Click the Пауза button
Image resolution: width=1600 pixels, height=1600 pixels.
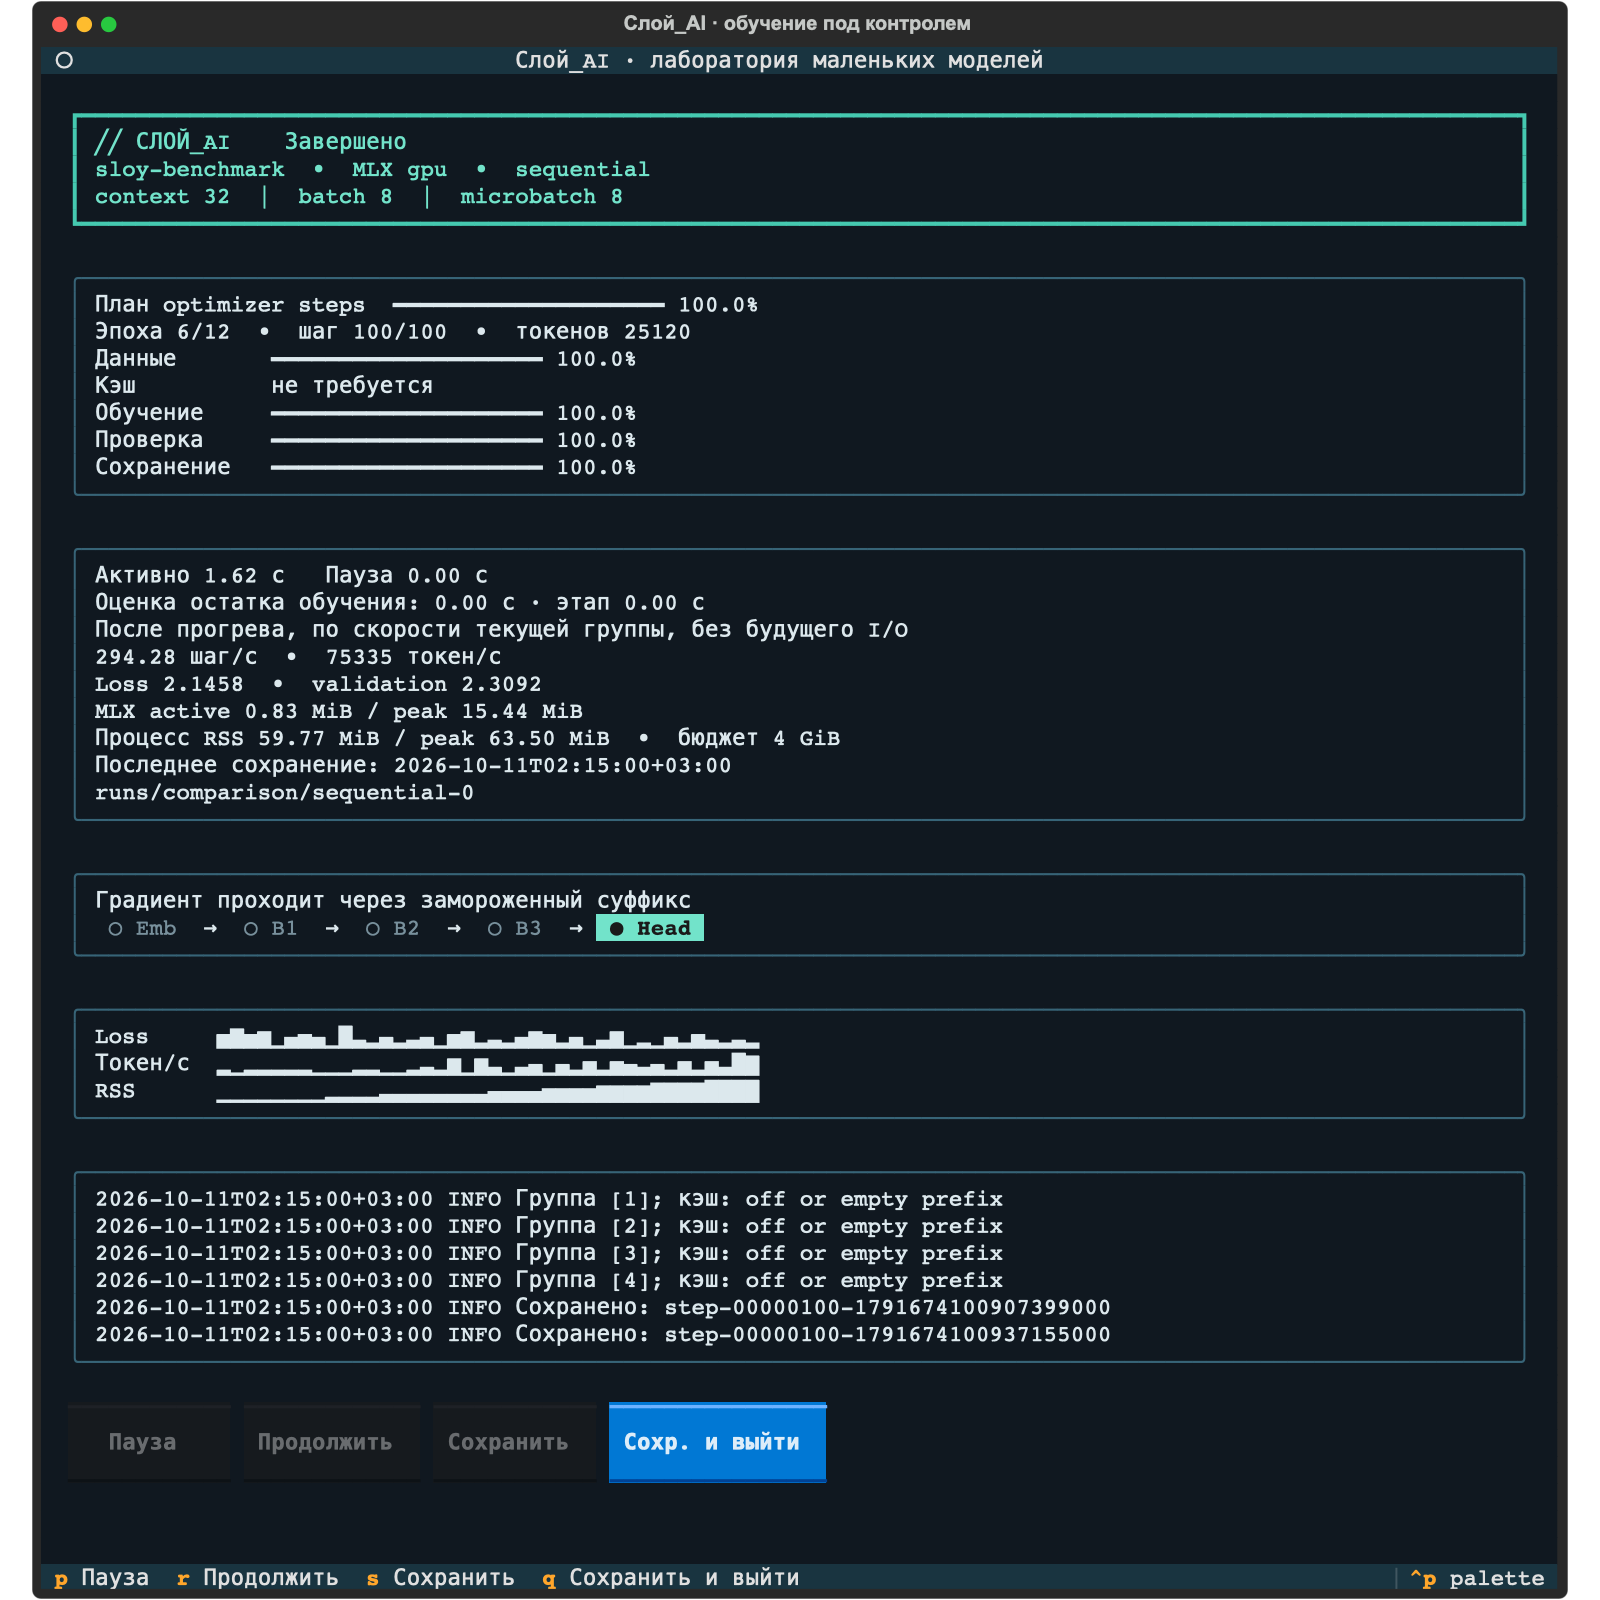pyautogui.click(x=149, y=1442)
